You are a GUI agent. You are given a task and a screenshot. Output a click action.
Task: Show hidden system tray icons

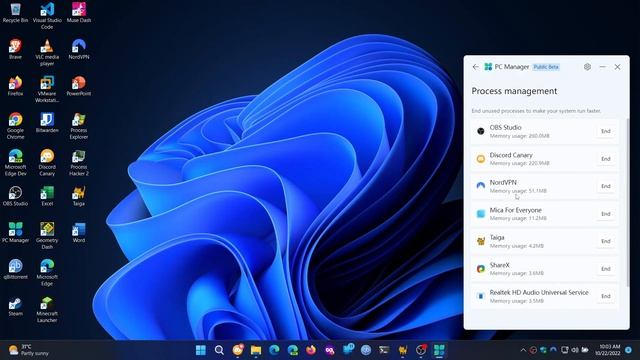pyautogui.click(x=523, y=350)
